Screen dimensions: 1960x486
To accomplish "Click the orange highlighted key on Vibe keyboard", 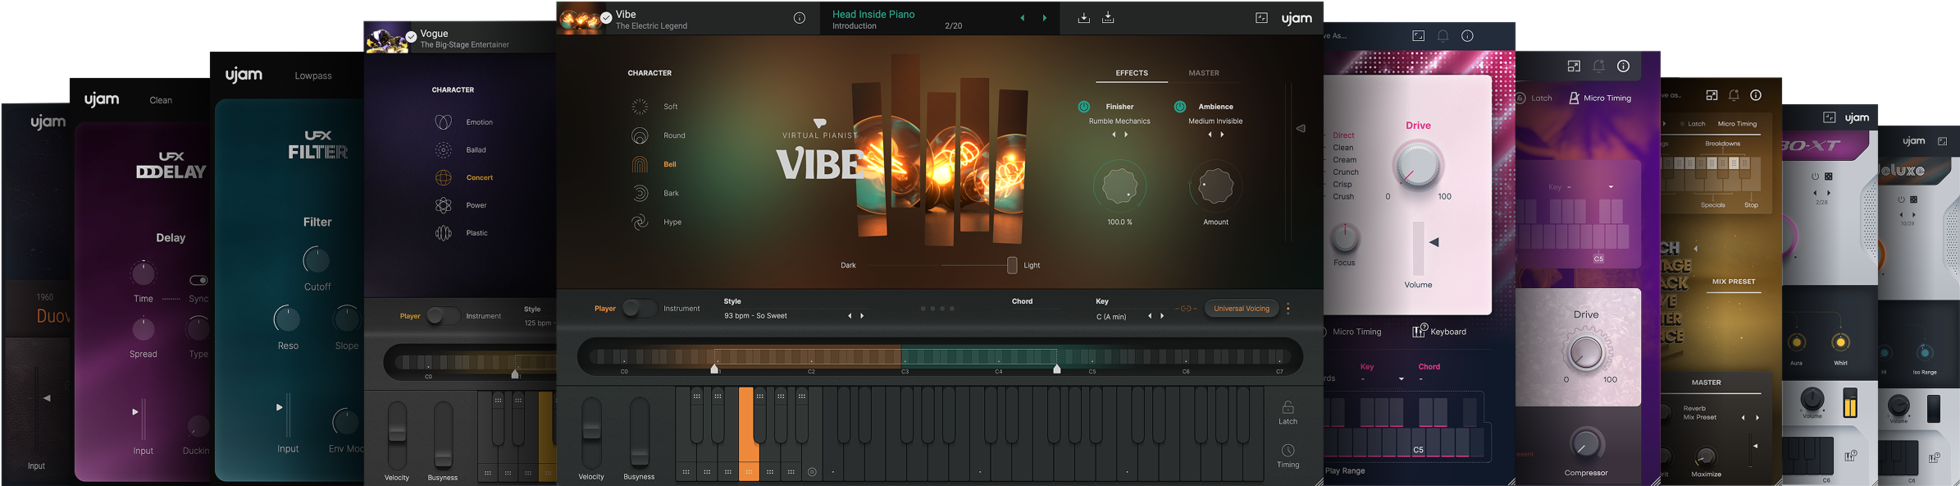I will [x=747, y=433].
